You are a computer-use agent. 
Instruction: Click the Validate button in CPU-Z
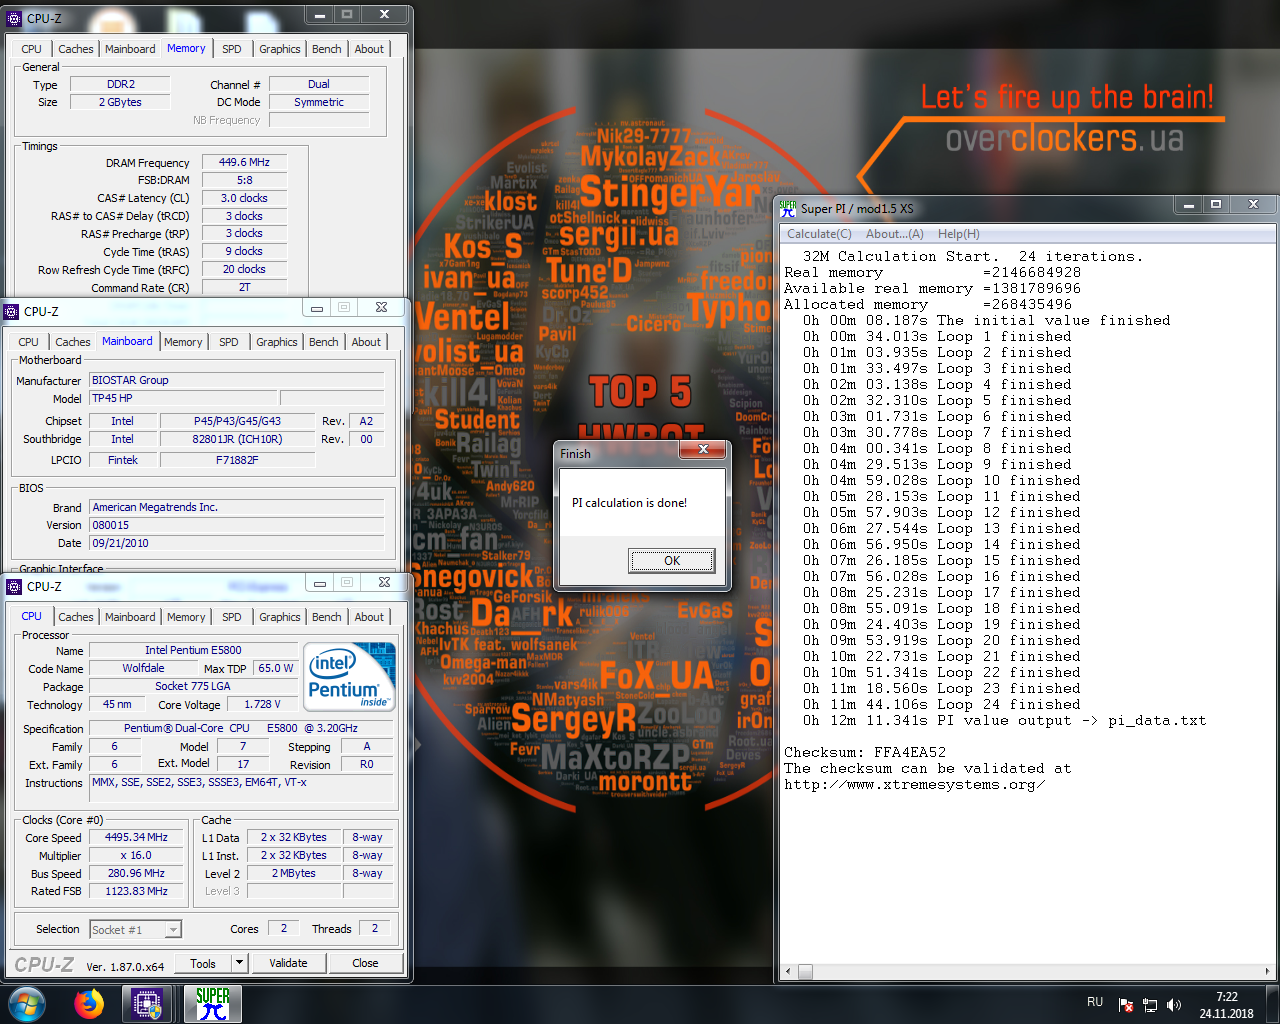288,963
